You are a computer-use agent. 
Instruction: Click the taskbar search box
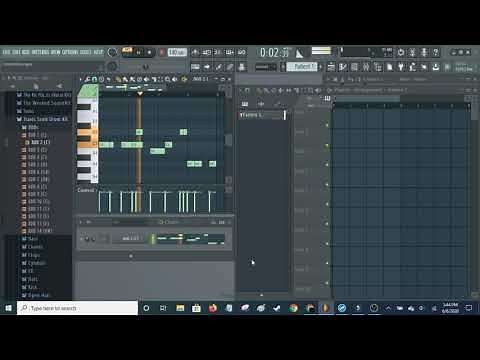click(77, 308)
